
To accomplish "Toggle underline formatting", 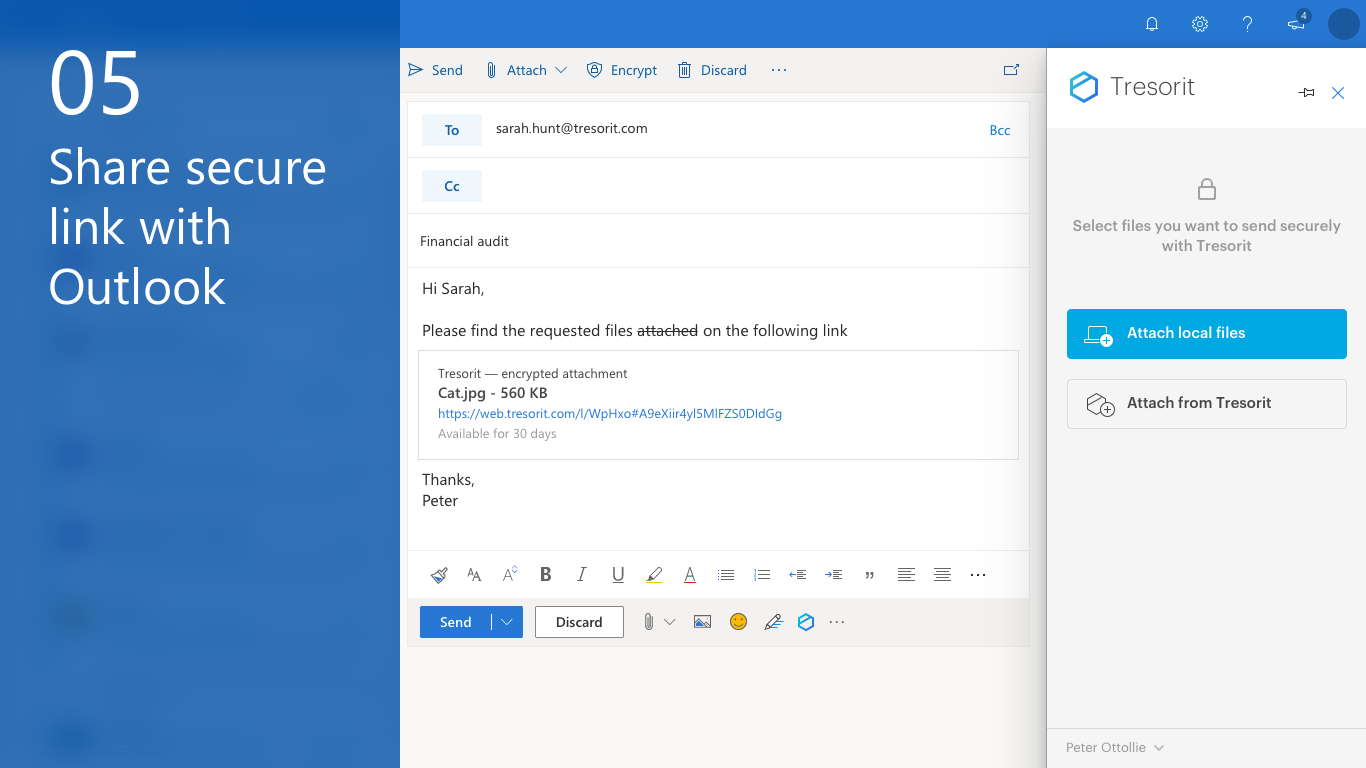I will [x=618, y=575].
